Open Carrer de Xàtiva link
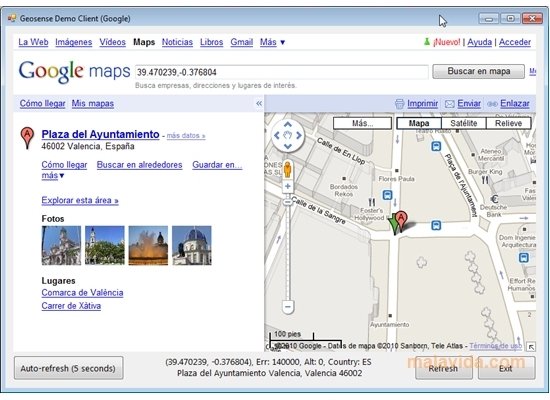This screenshot has width=550, height=400. point(71,306)
